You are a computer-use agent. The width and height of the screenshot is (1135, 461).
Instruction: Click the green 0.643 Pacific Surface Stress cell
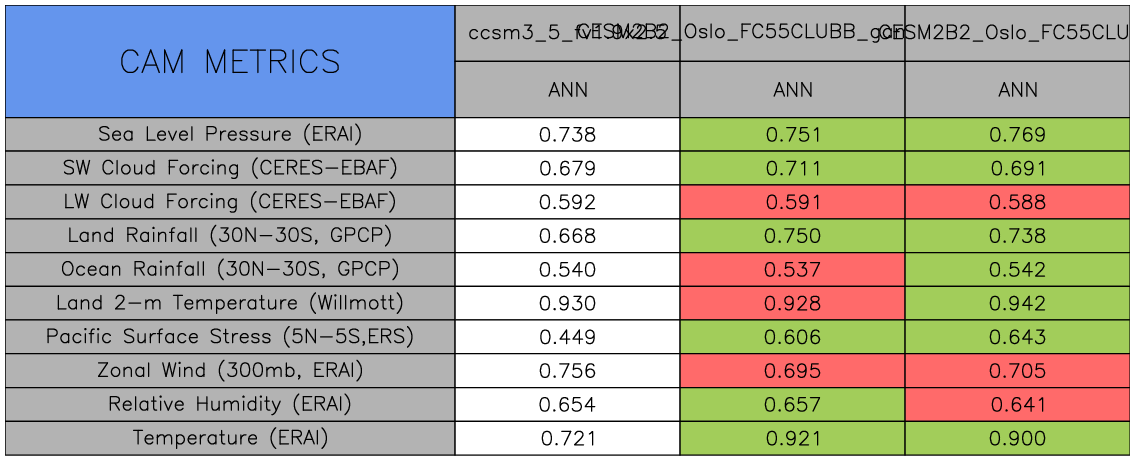point(1018,337)
